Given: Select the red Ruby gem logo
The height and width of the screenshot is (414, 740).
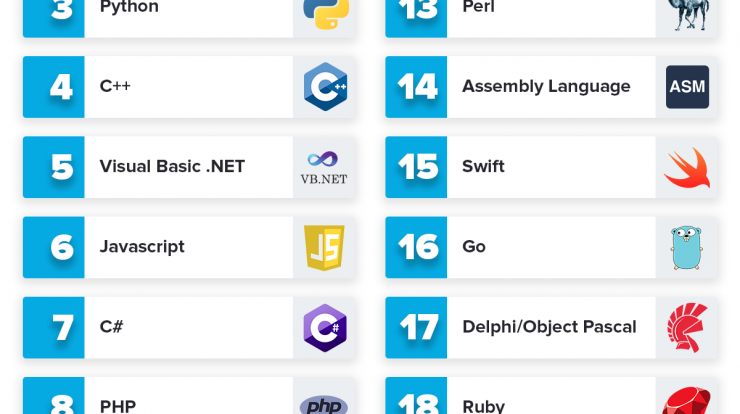Looking at the screenshot, I should (x=687, y=401).
